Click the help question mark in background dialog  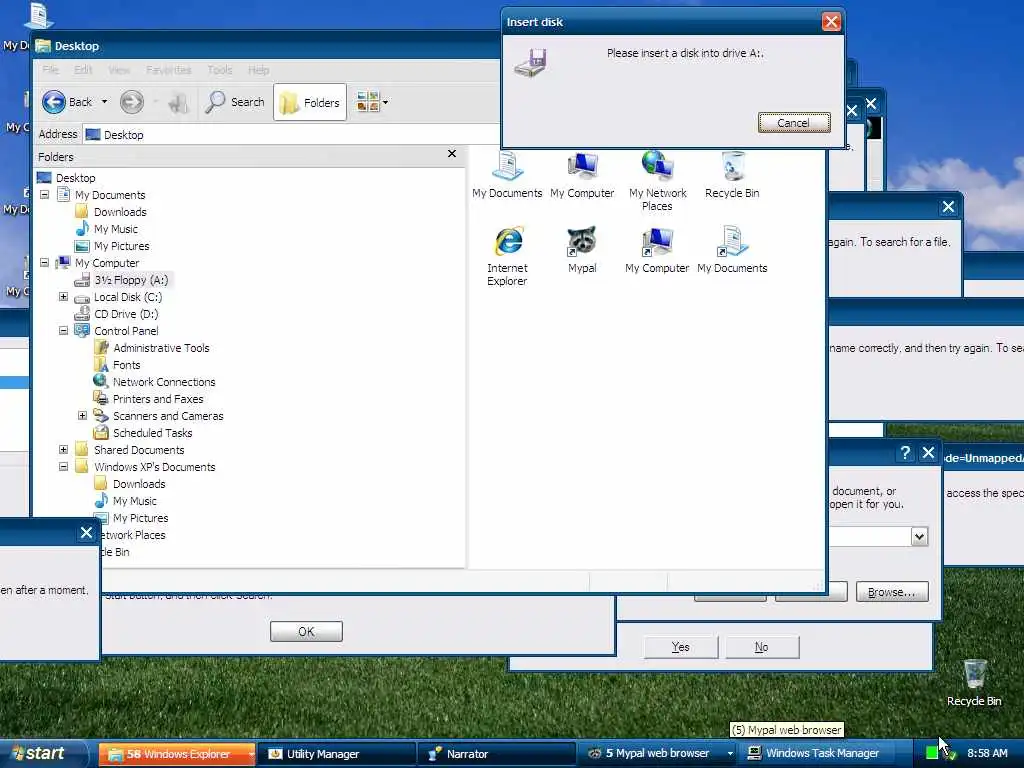coord(905,453)
